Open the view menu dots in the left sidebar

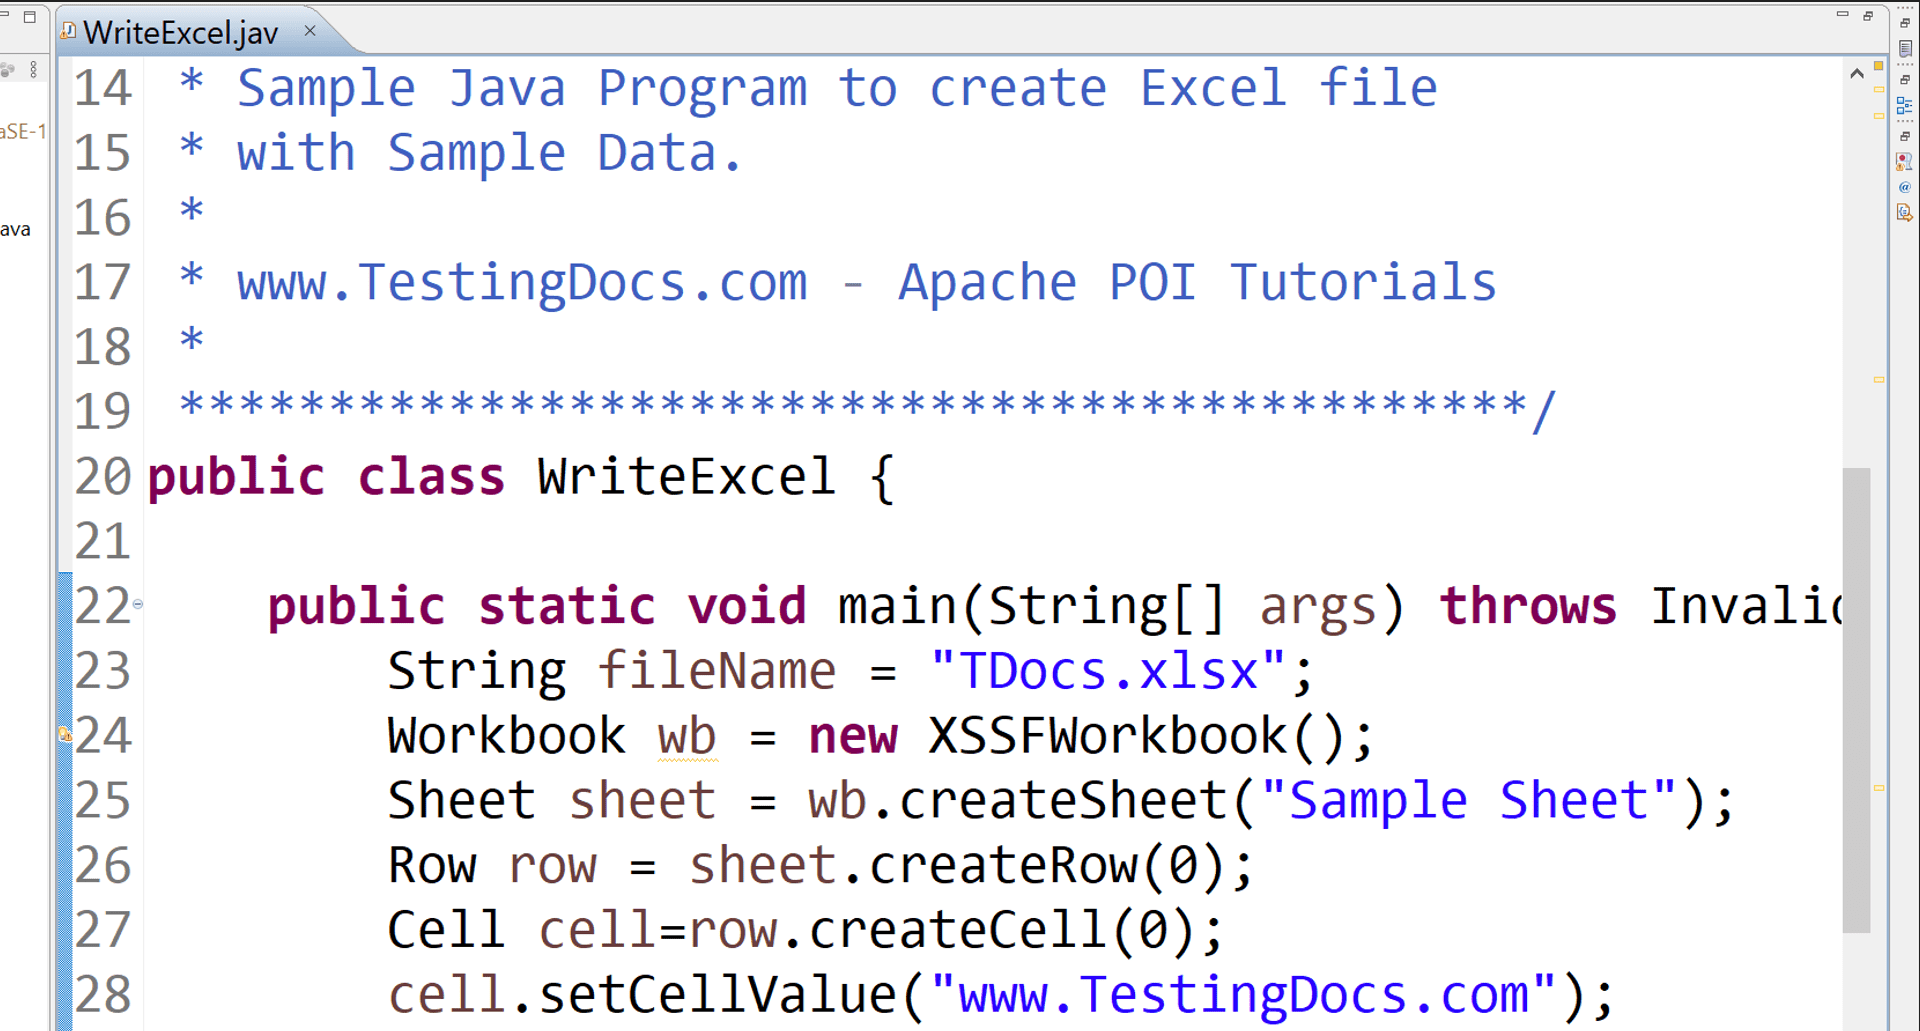pos(33,68)
